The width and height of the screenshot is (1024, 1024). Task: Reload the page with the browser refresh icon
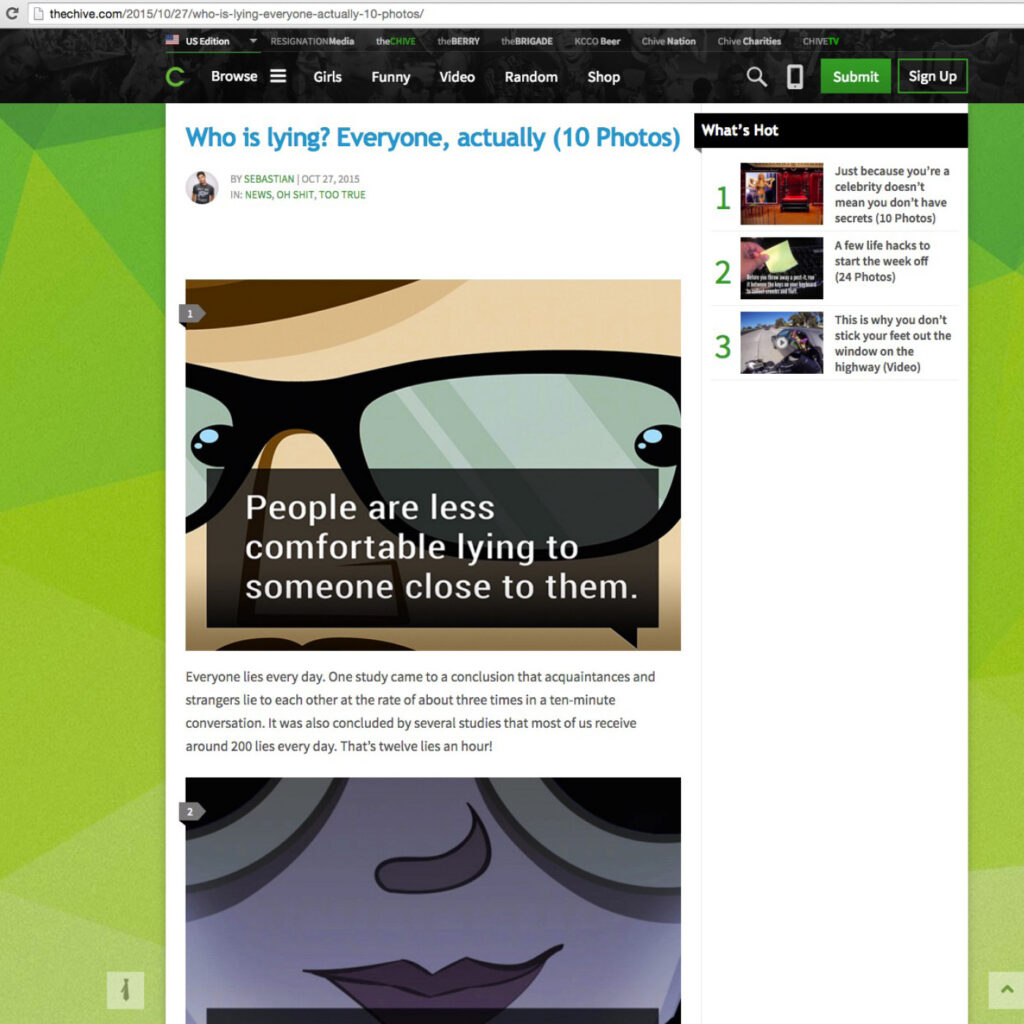point(12,14)
